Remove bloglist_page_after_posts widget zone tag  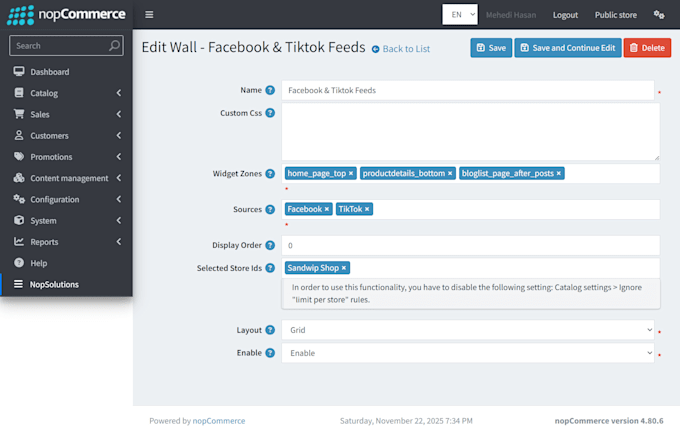coord(559,174)
